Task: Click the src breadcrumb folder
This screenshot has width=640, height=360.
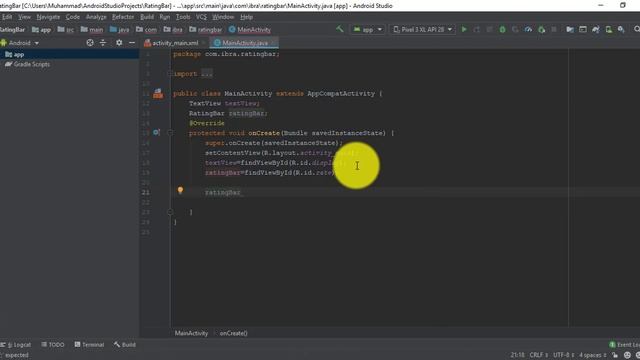Action: pyautogui.click(x=66, y=30)
